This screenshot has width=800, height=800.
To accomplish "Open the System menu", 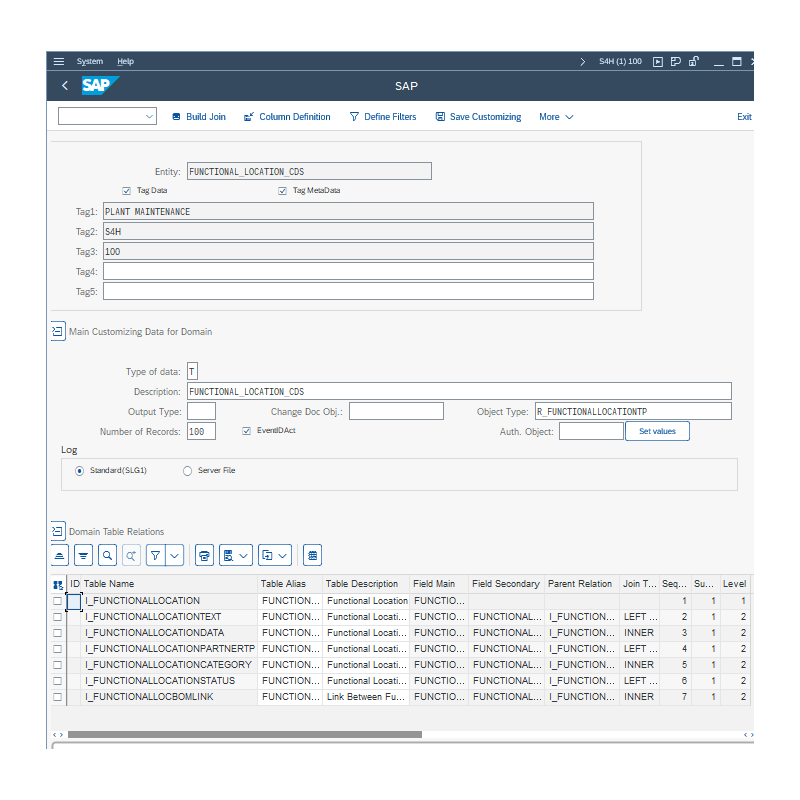I will tap(90, 61).
